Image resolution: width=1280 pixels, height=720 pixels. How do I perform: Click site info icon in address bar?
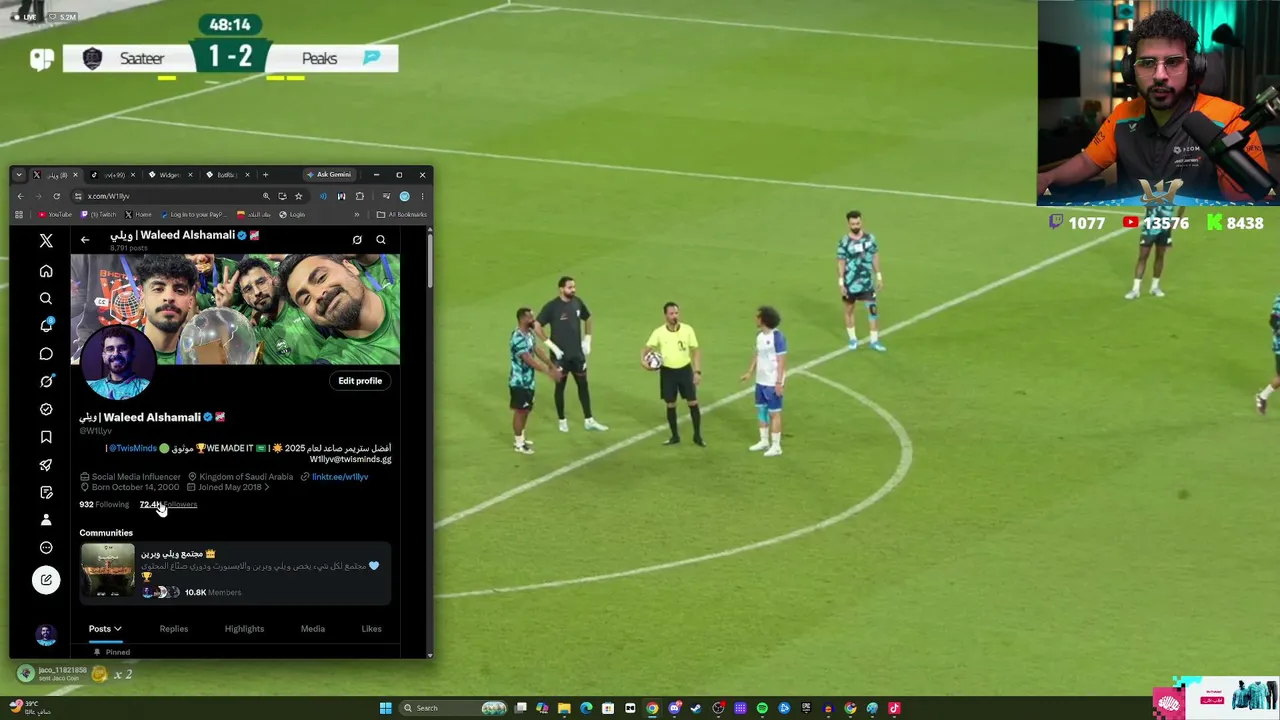tap(78, 196)
